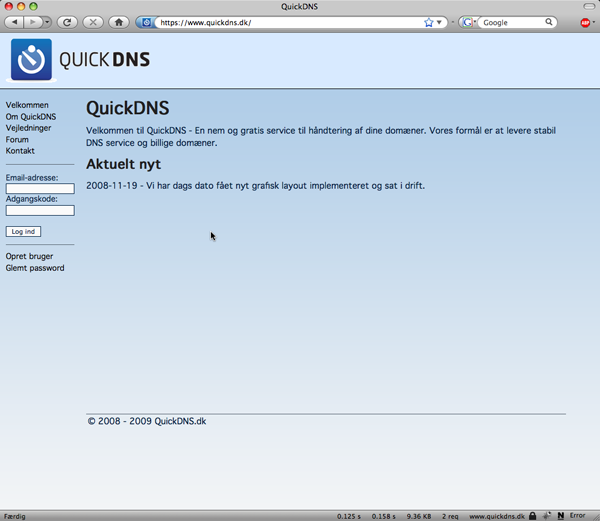Click the www.quickdns.dk domain in the status bar
The image size is (600, 521).
(497, 516)
